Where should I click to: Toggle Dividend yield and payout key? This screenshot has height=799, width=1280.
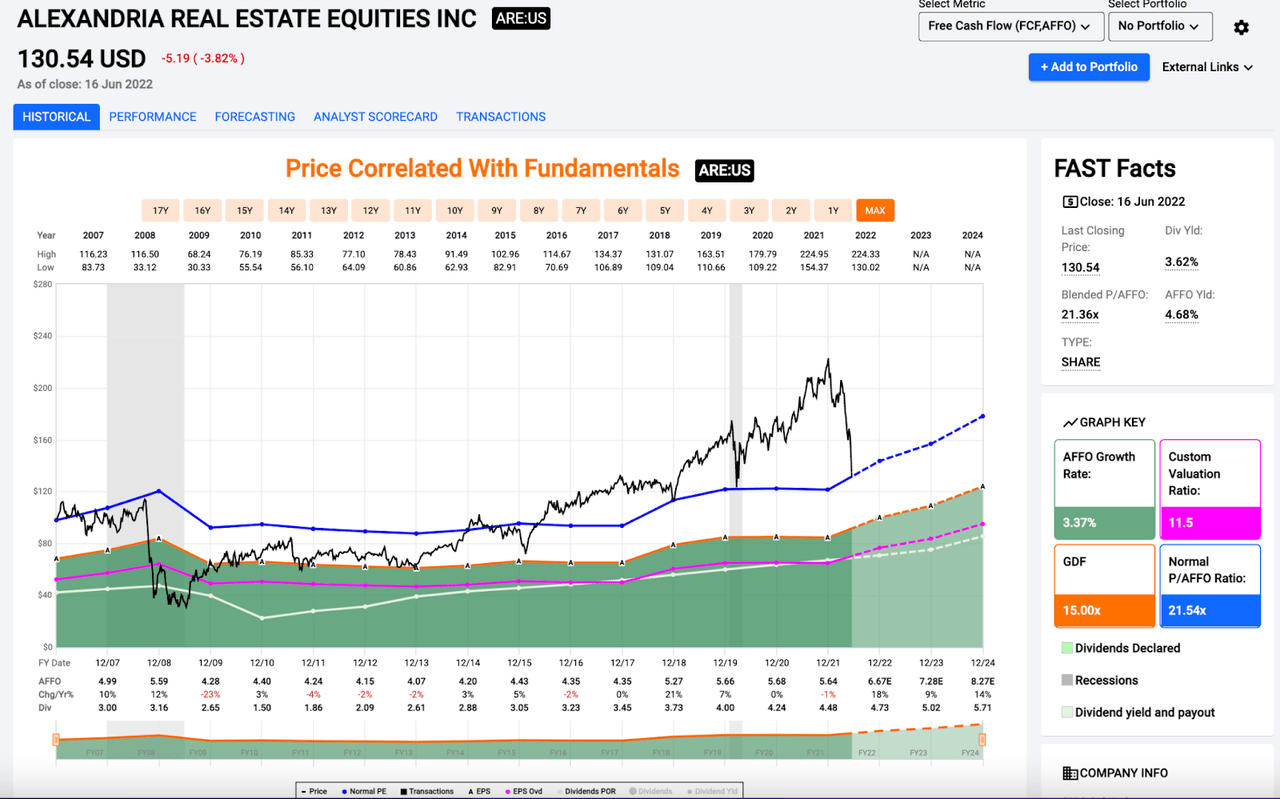(1138, 712)
